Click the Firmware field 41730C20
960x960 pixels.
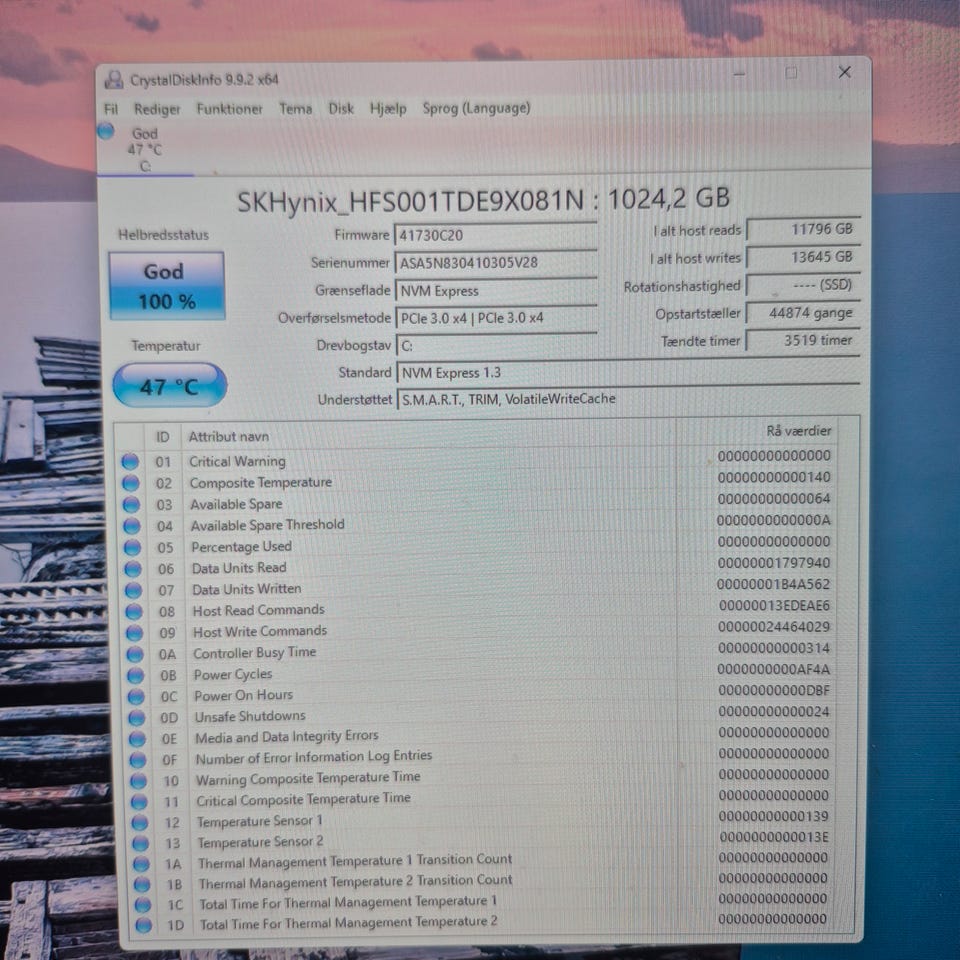coord(495,234)
